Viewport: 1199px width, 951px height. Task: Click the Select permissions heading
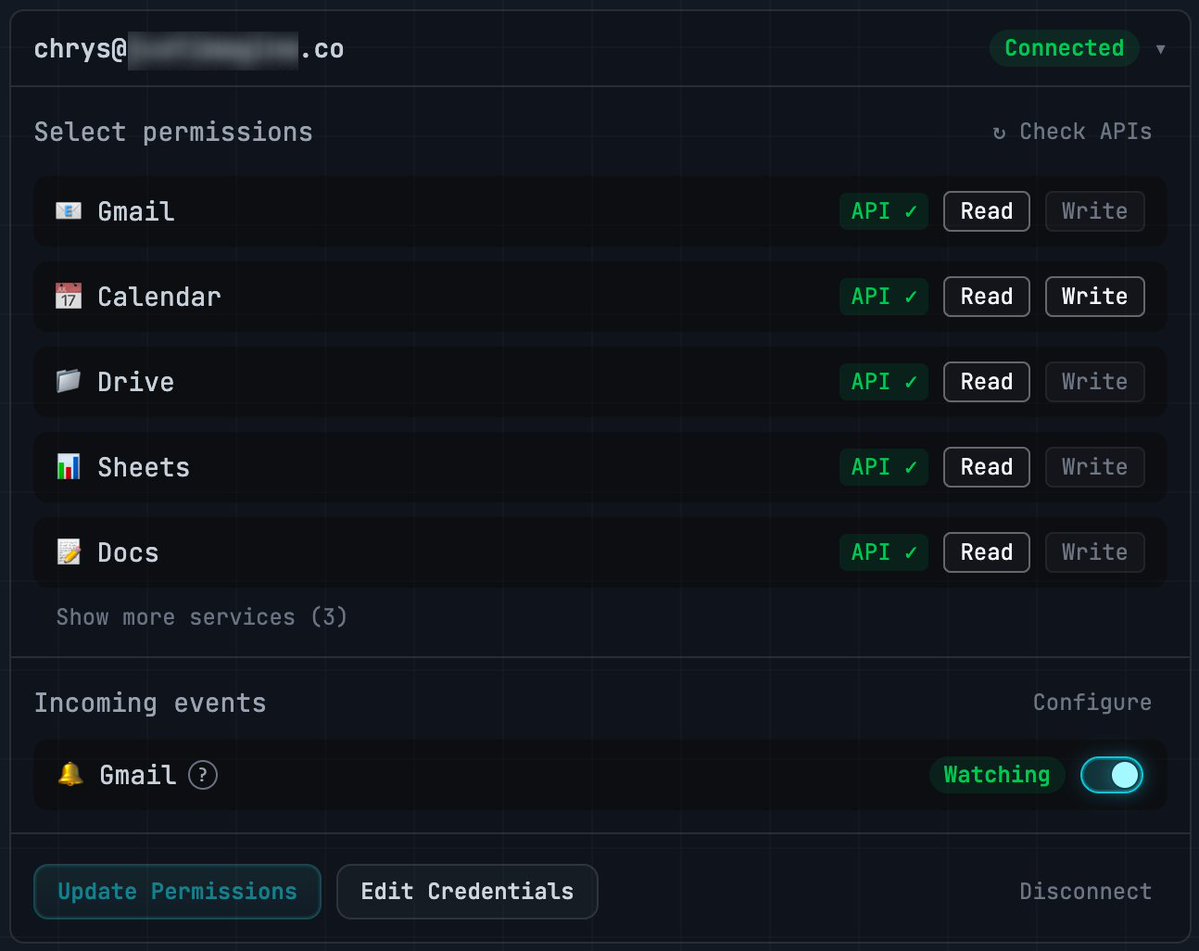point(174,132)
